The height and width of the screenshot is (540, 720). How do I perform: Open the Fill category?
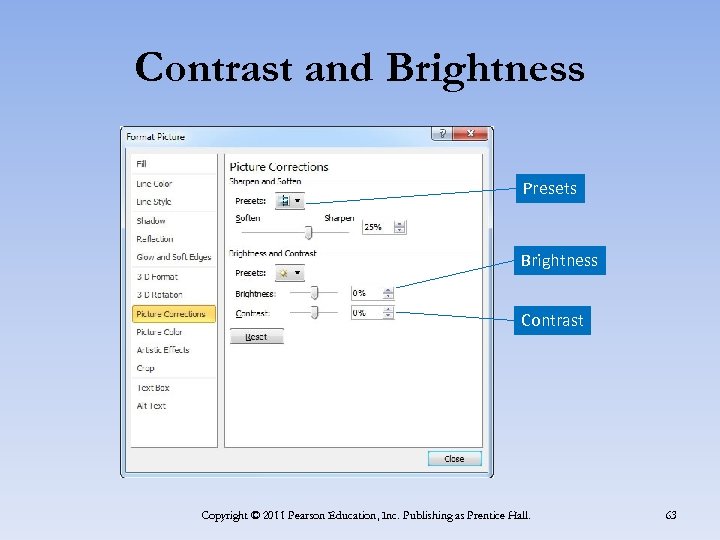click(x=141, y=164)
